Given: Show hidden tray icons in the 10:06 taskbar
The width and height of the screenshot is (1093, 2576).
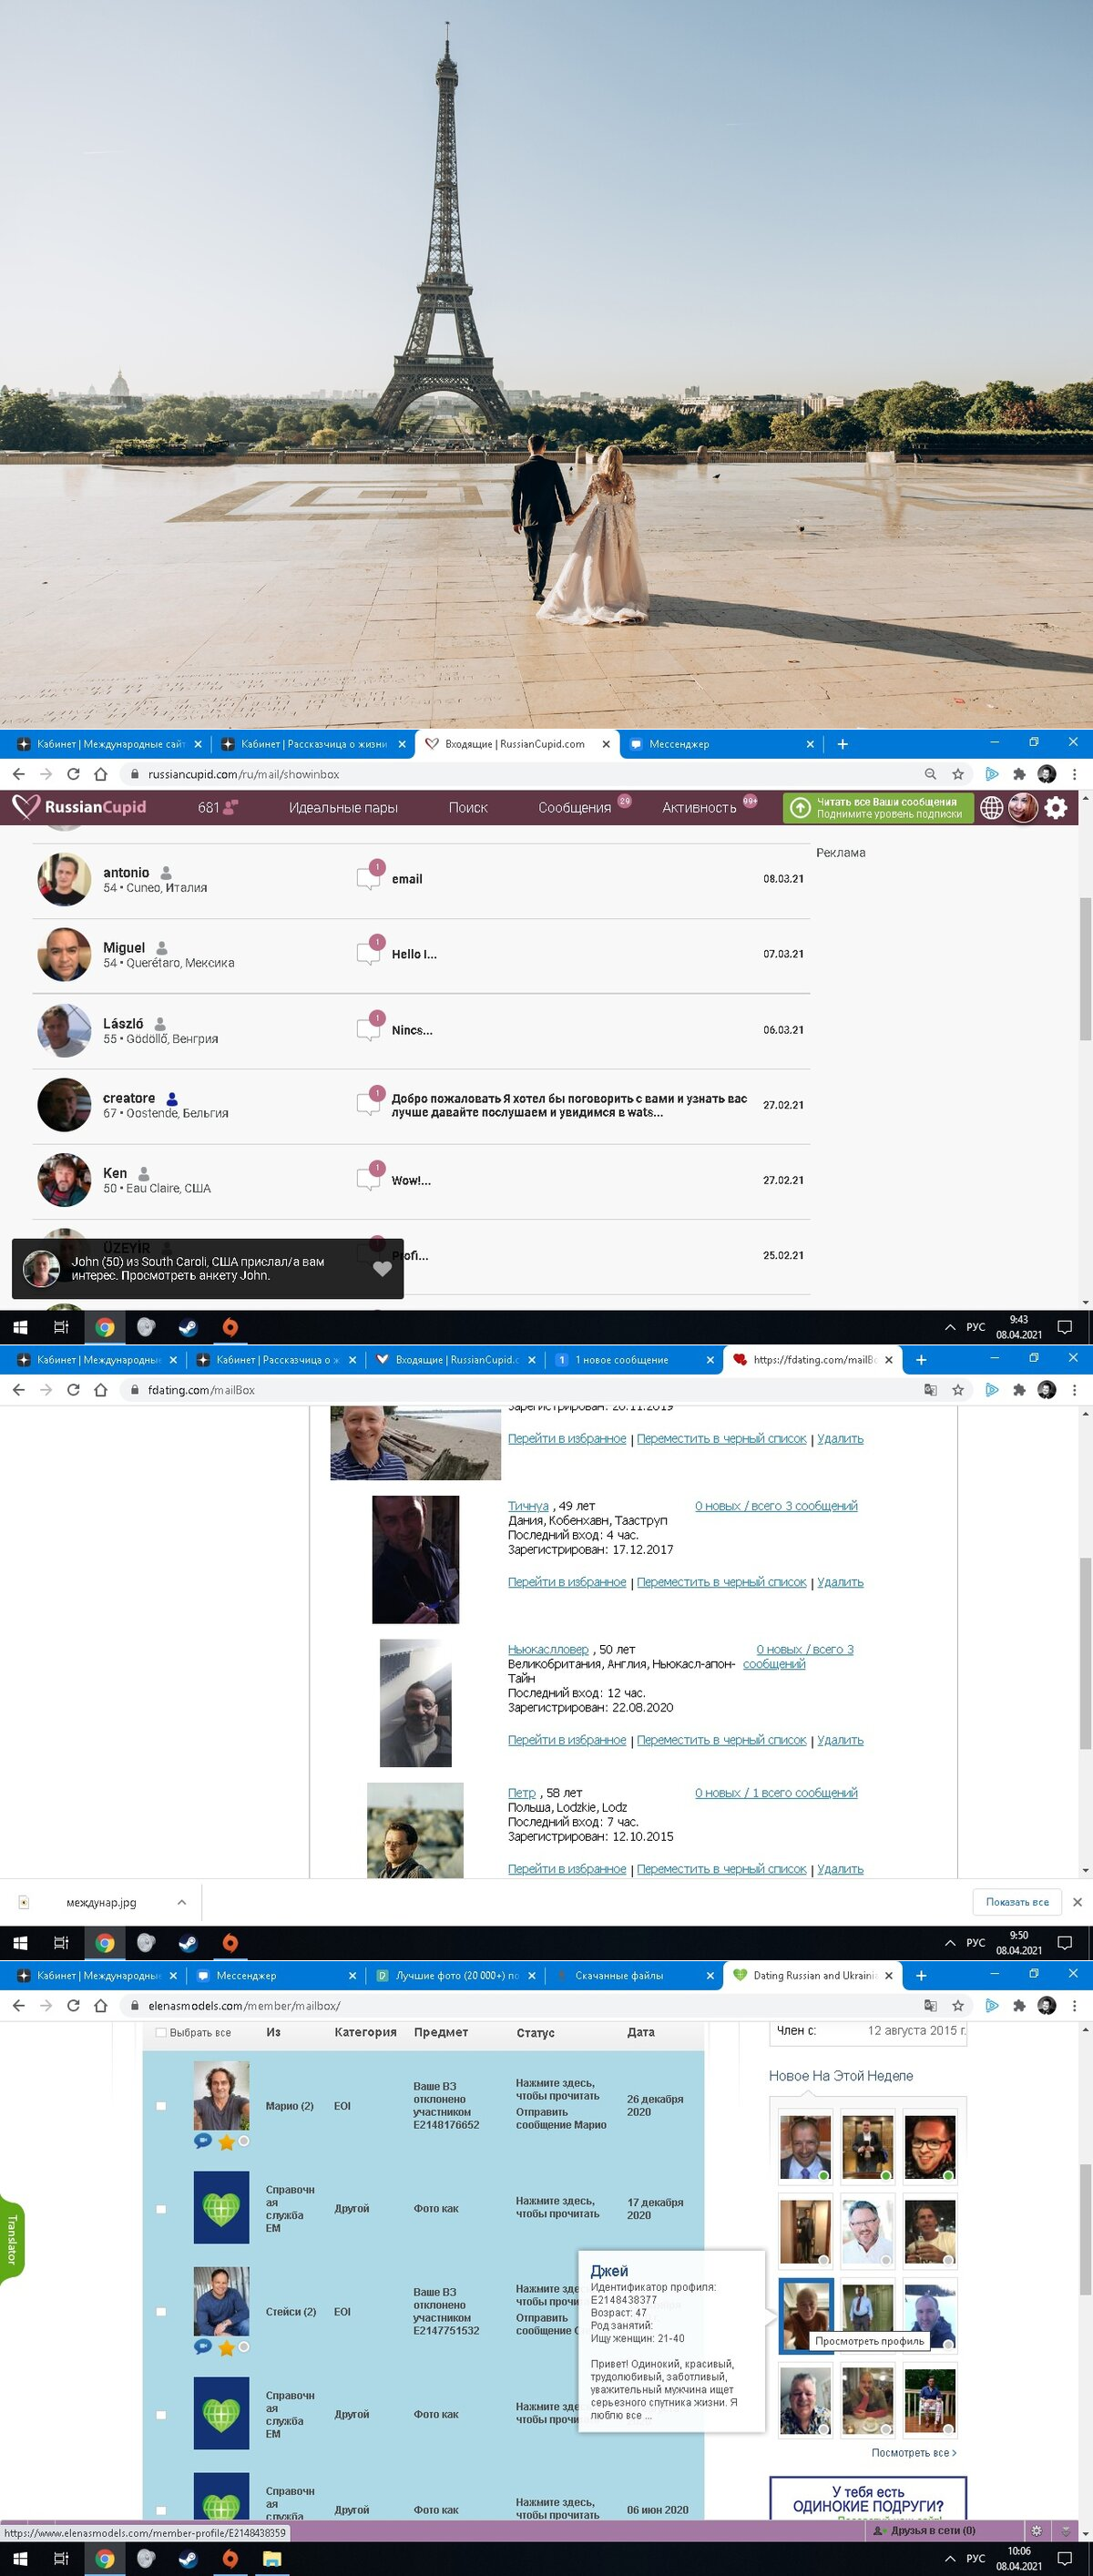Looking at the screenshot, I should click(x=950, y=2559).
